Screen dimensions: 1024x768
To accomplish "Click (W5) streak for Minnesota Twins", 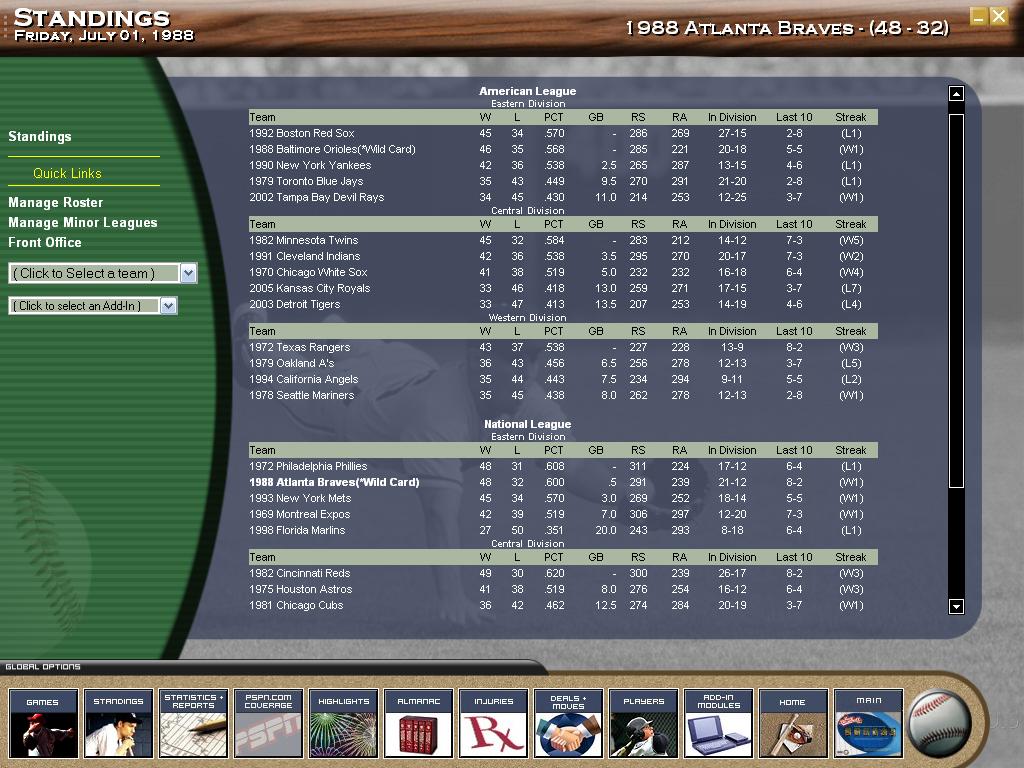I will point(851,240).
